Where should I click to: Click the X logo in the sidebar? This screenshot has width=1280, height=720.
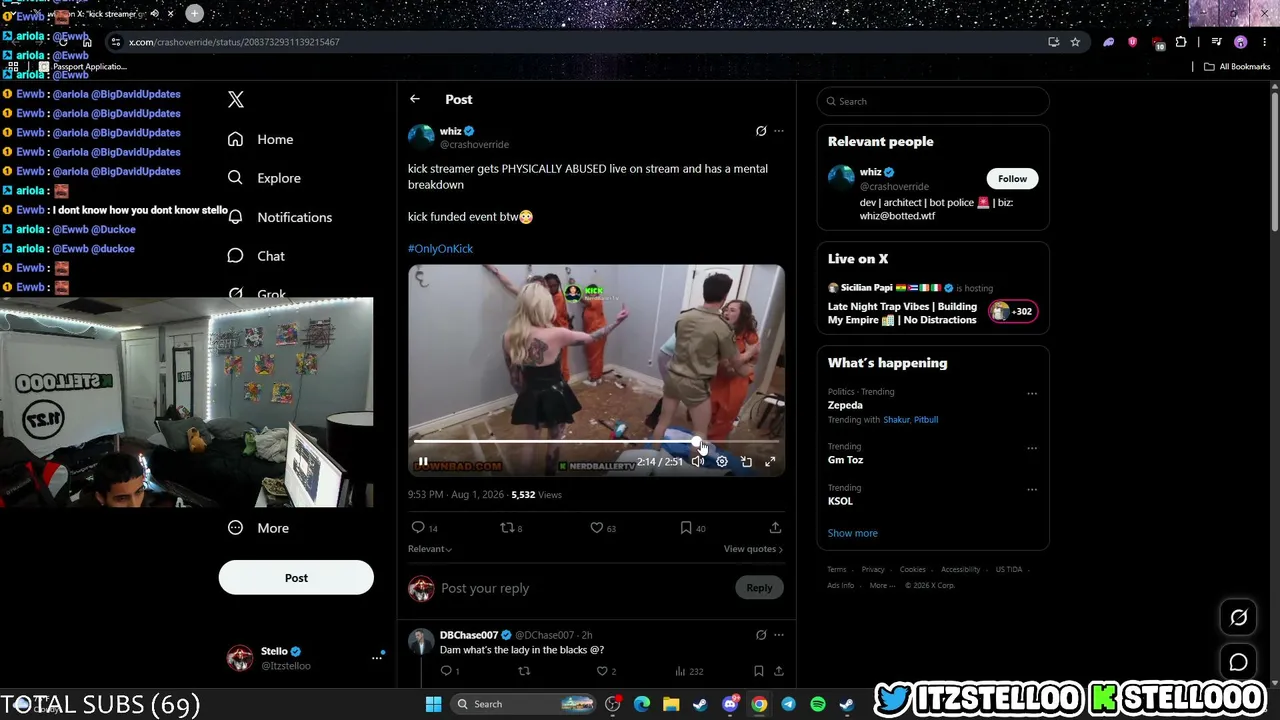236,99
